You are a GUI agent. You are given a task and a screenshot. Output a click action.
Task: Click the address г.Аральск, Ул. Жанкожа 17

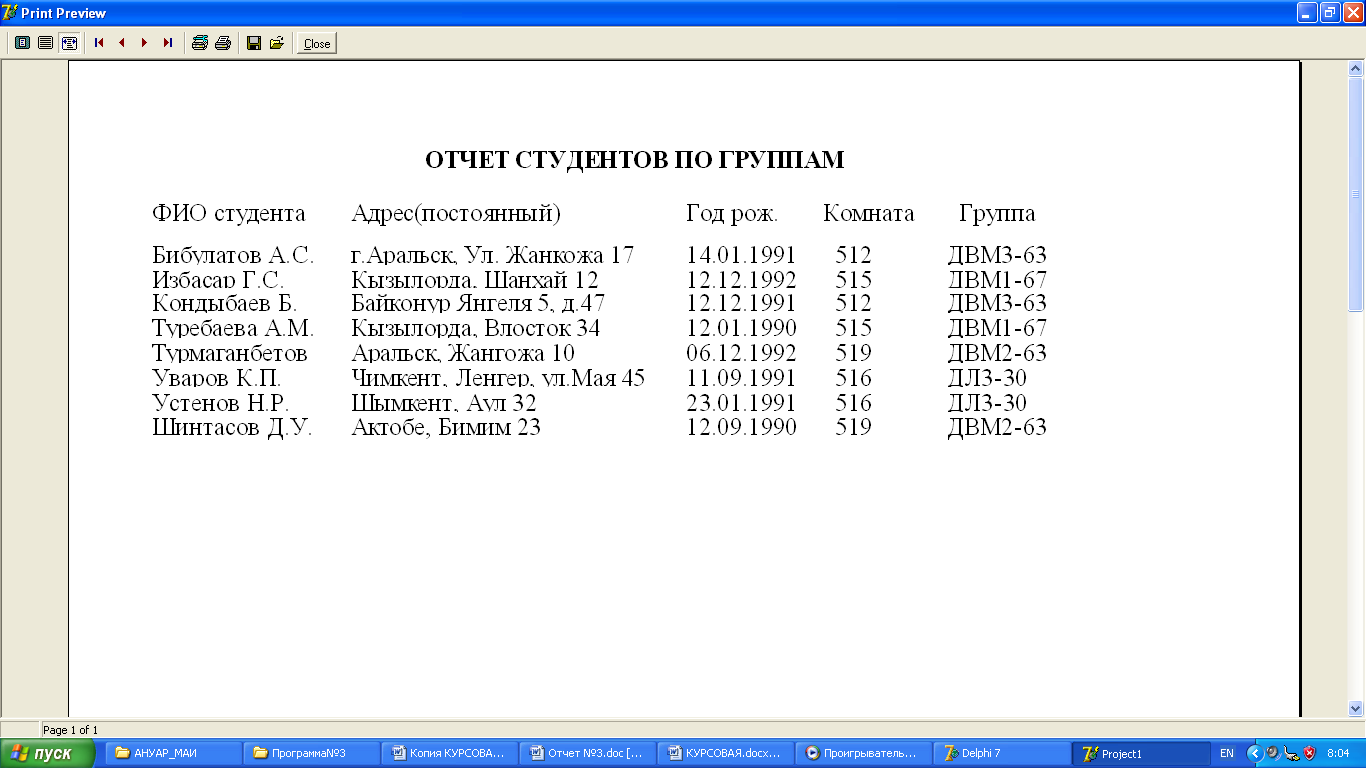pyautogui.click(x=493, y=255)
